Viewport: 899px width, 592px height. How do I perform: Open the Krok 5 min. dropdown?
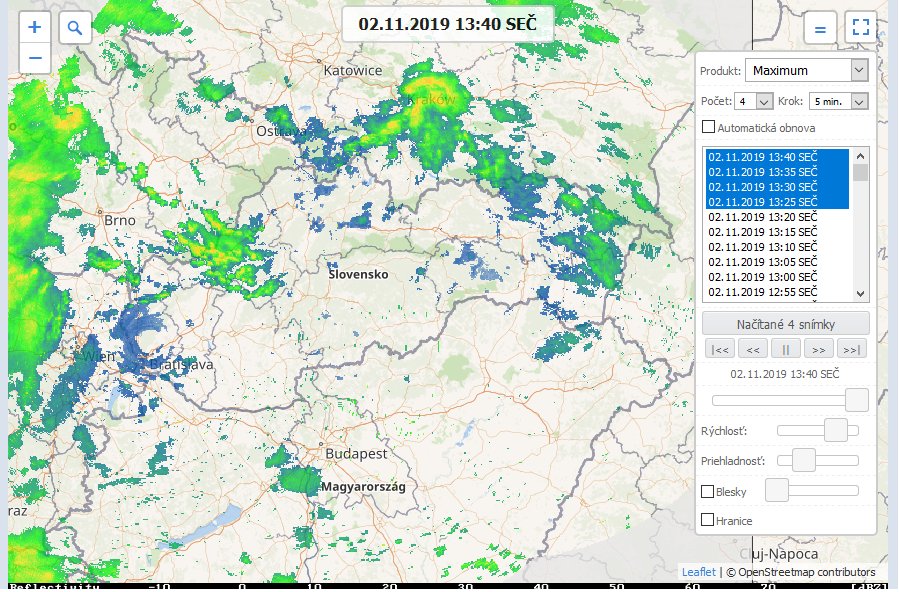point(838,101)
